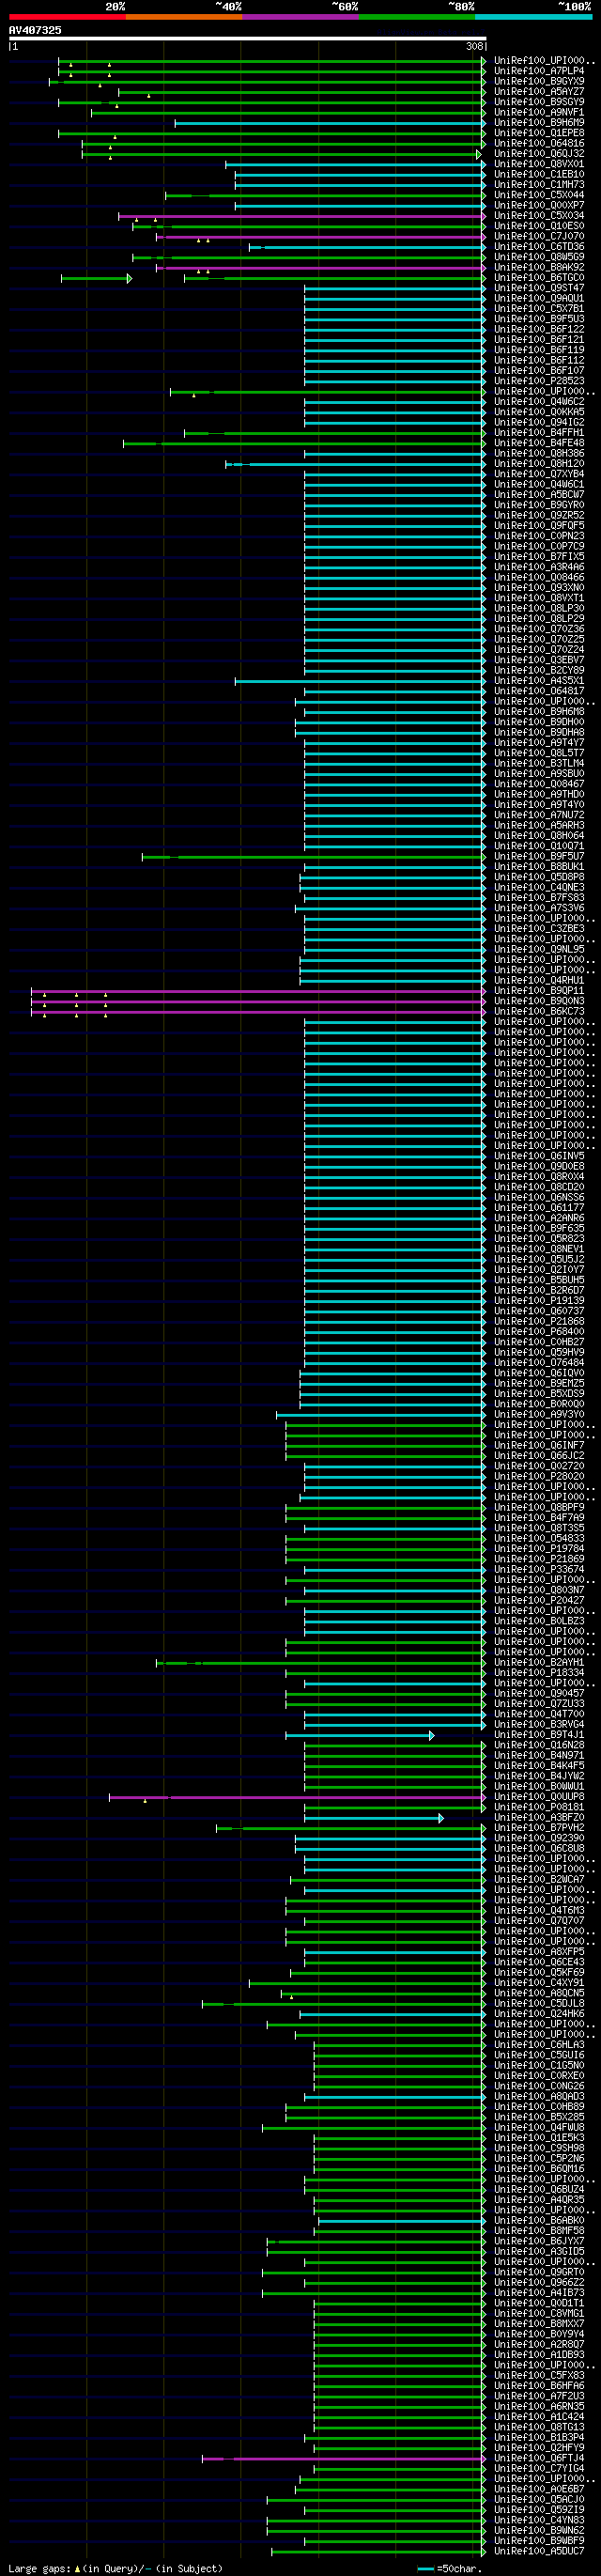The image size is (601, 2576).
Task: Click UniRef100_C1MH73 label
Action: pyautogui.click(x=539, y=185)
